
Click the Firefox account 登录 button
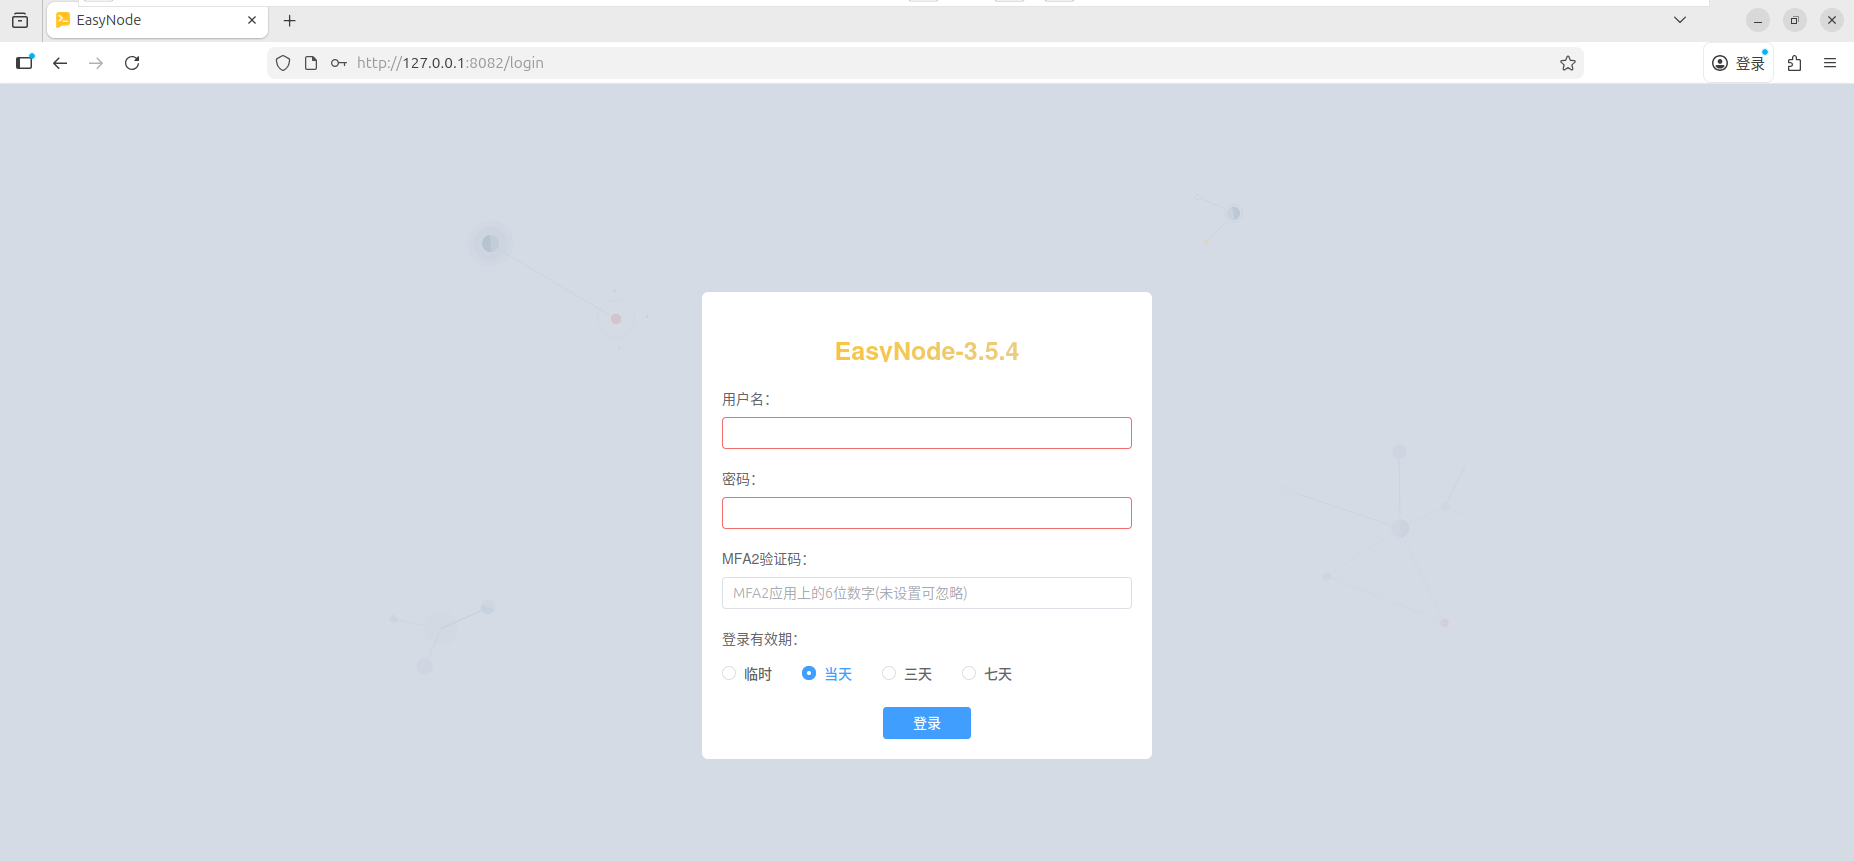click(x=1738, y=63)
